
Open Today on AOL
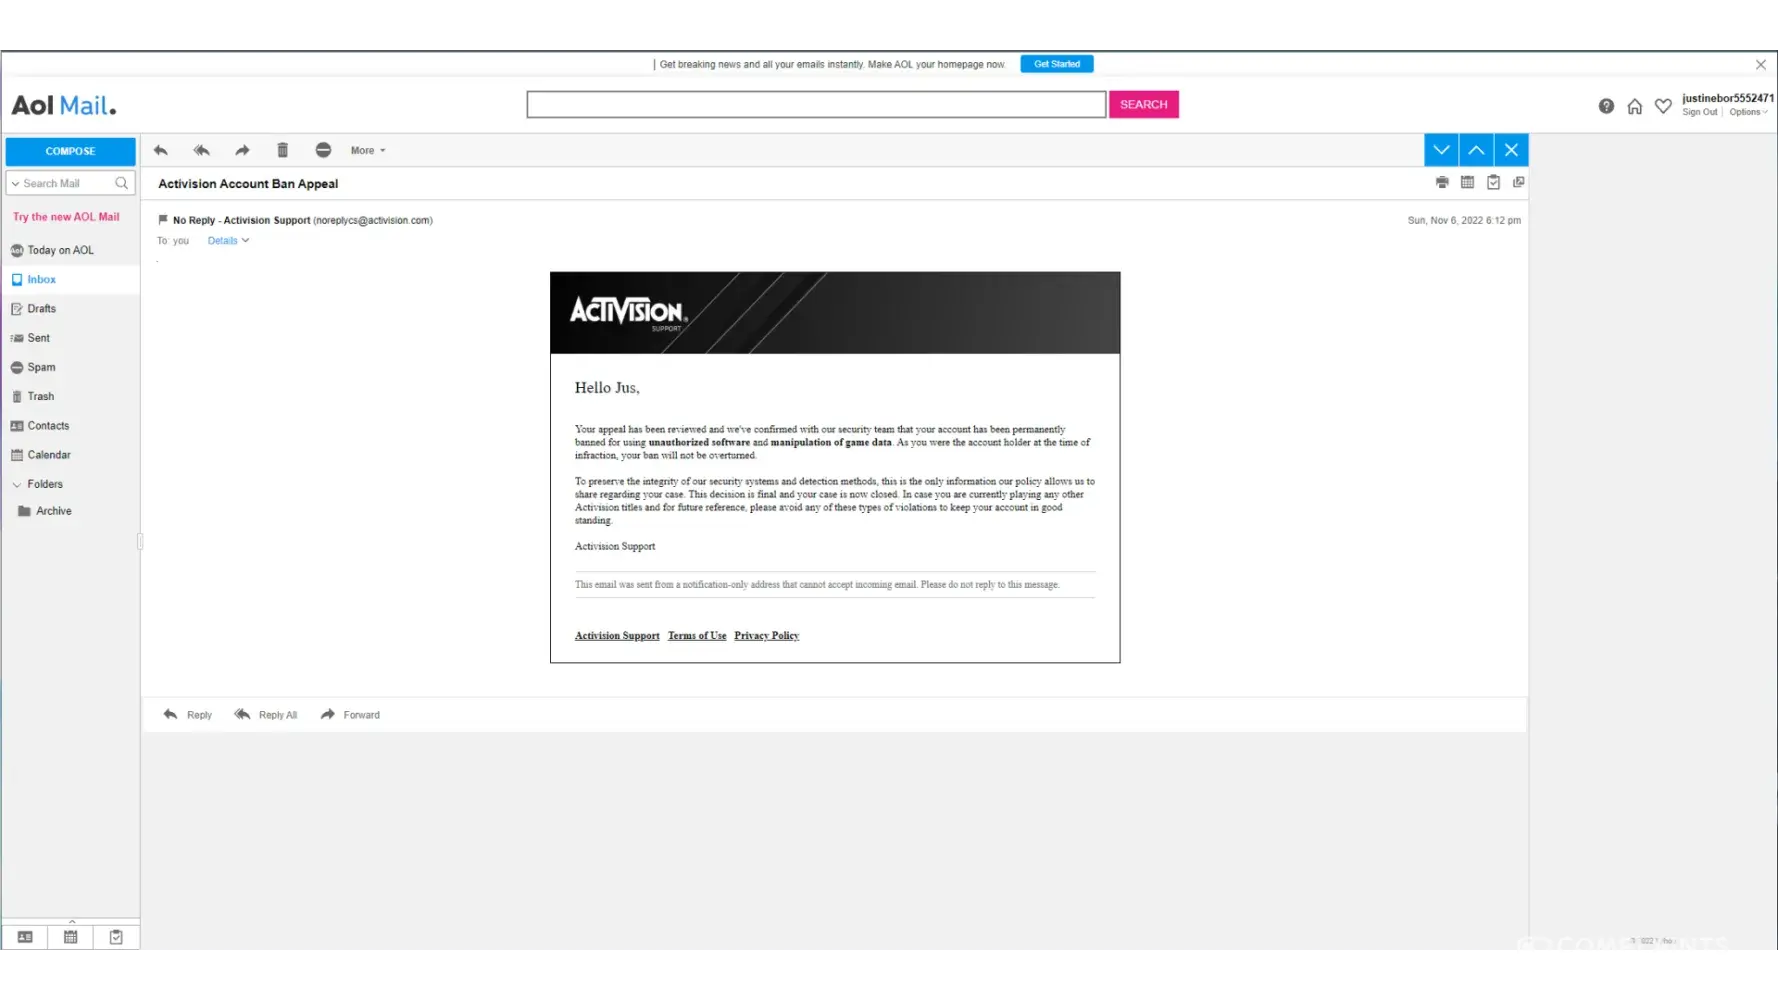click(x=60, y=250)
